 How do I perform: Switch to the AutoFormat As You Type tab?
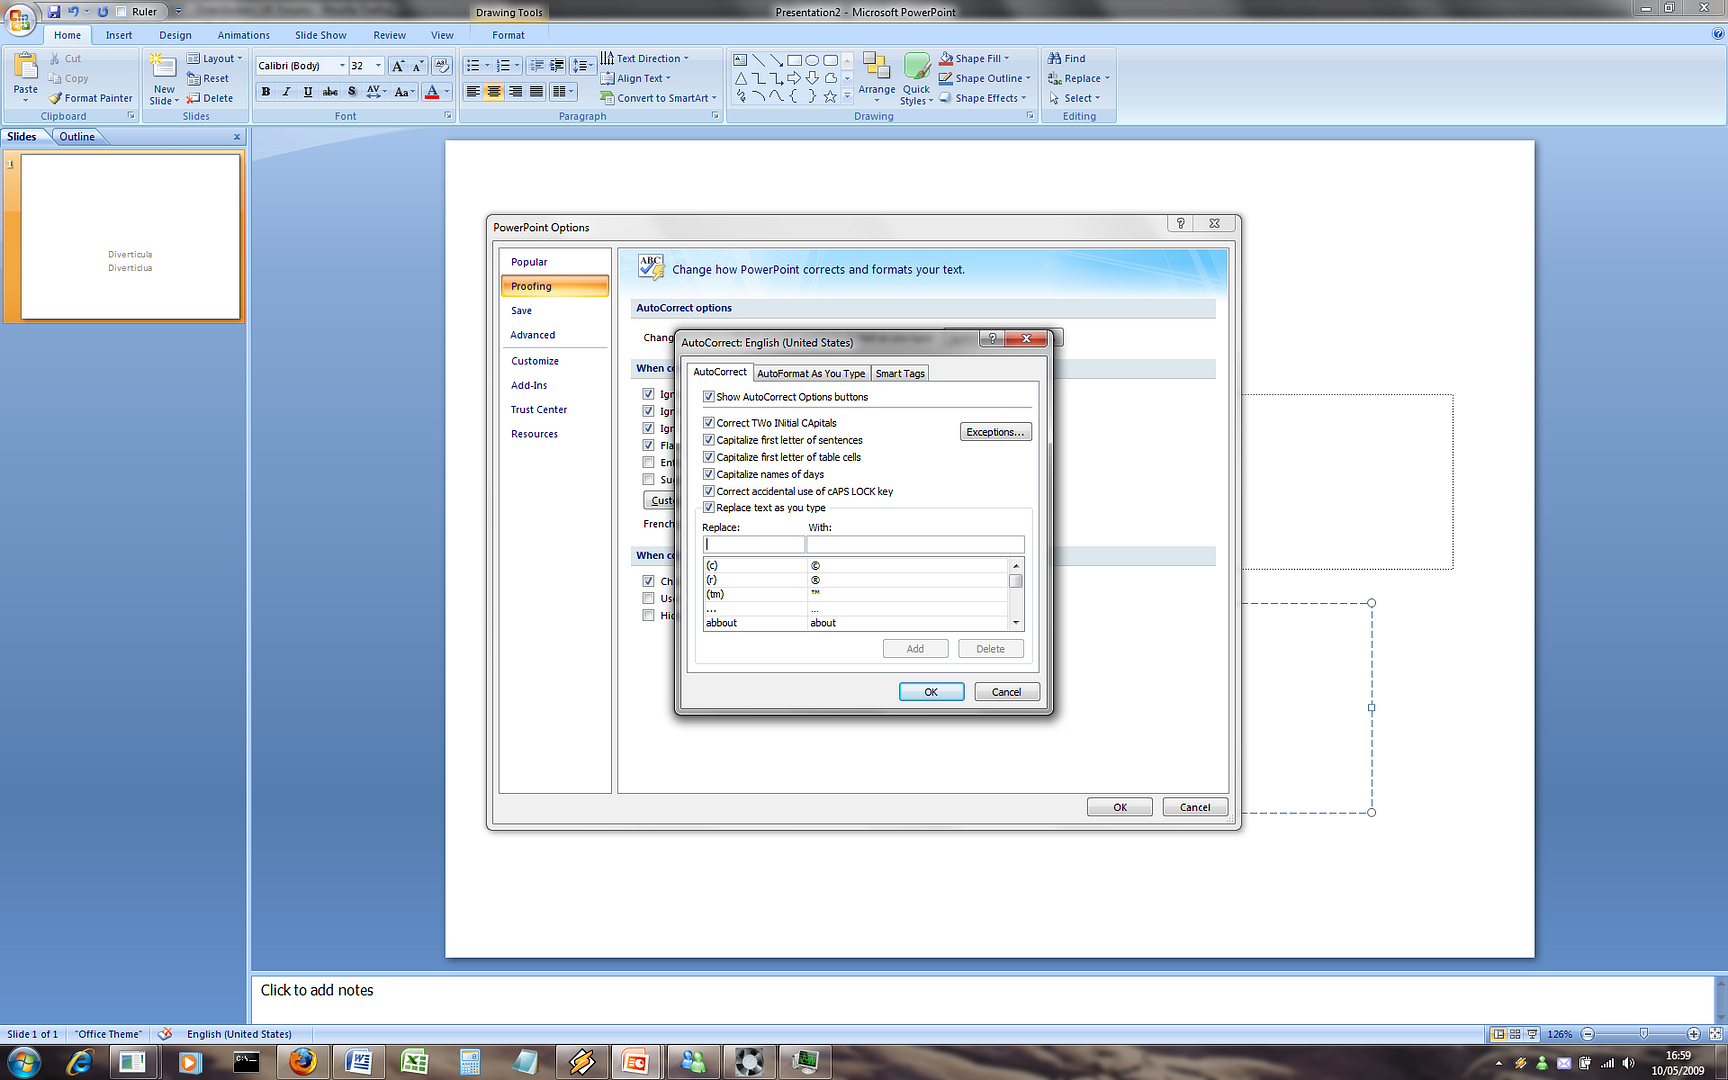click(x=811, y=373)
